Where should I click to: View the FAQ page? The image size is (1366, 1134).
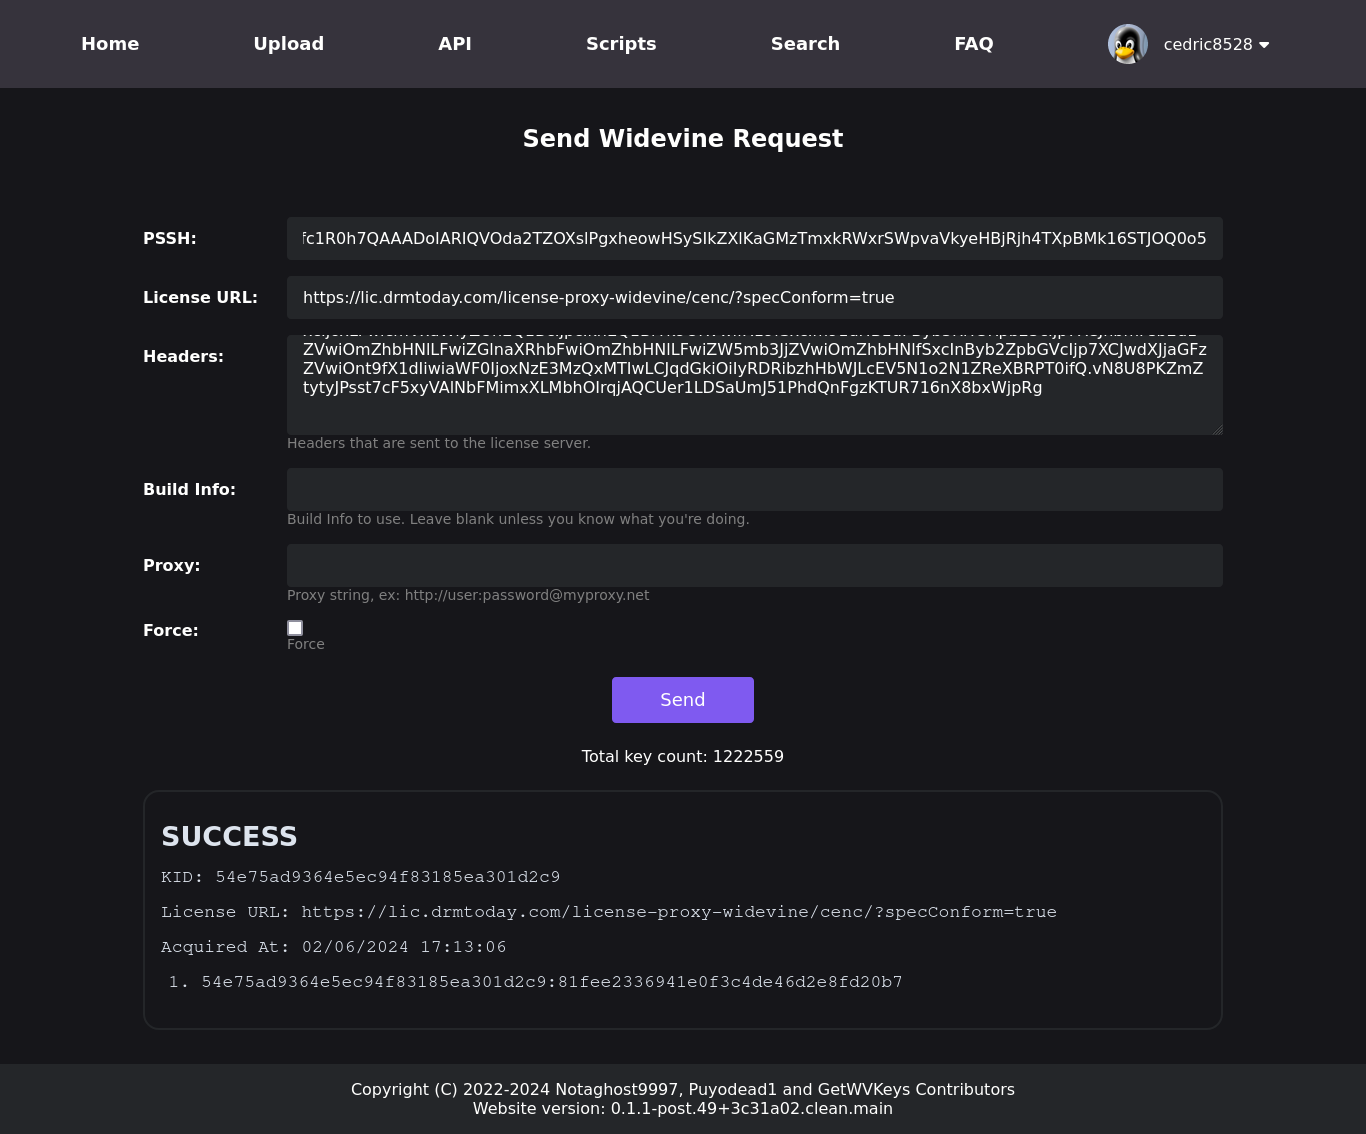pos(973,44)
